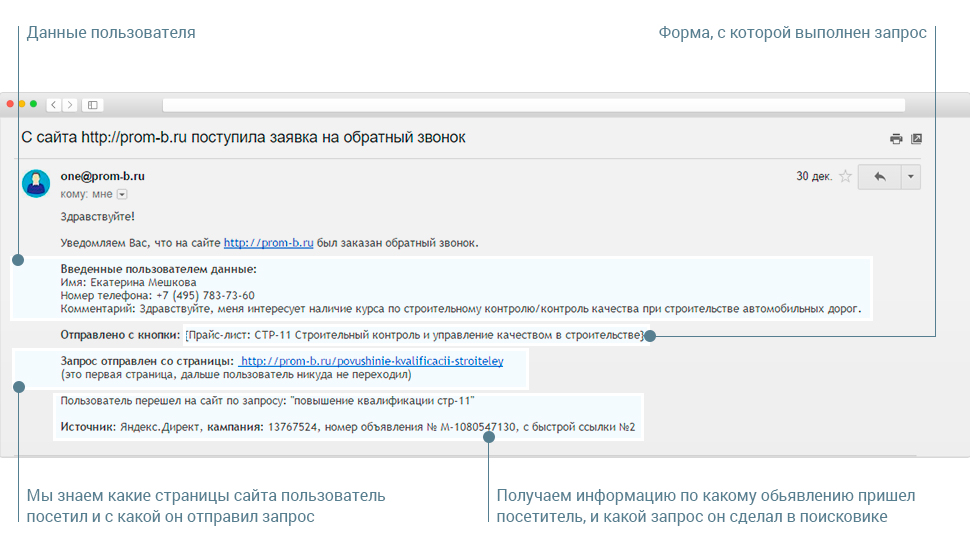Image resolution: width=970 pixels, height=550 pixels.
Task: Click the greeting 'Здравствуйте!' text
Action: pos(97,217)
